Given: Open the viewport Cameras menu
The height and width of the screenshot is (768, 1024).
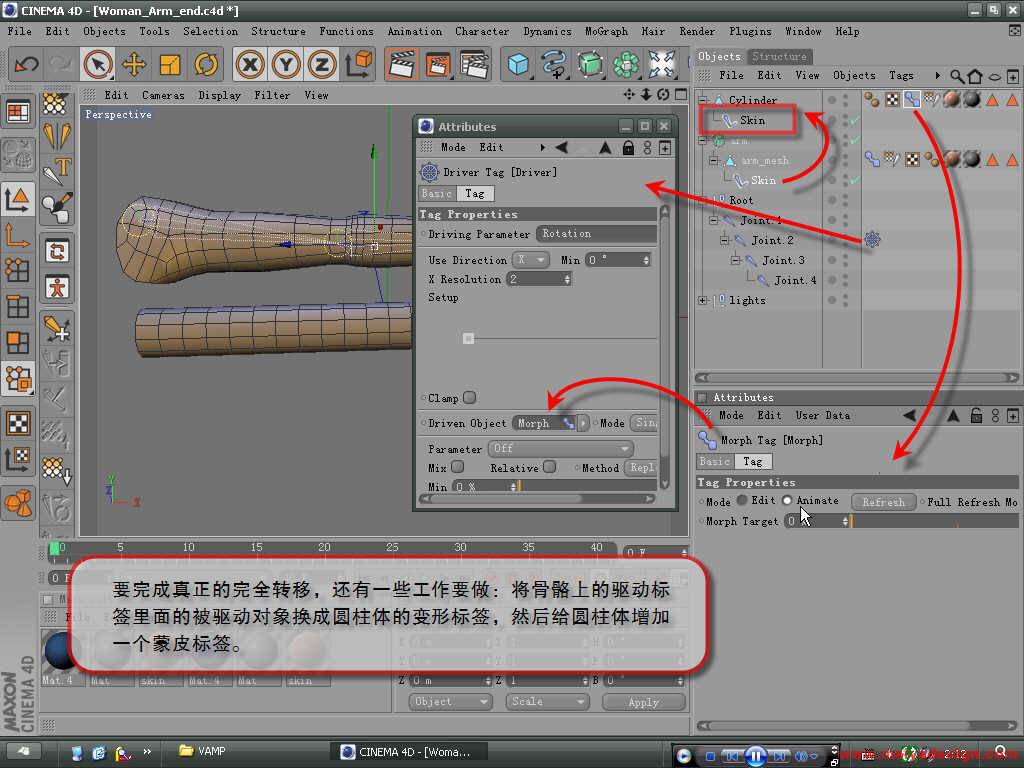Looking at the screenshot, I should point(163,95).
